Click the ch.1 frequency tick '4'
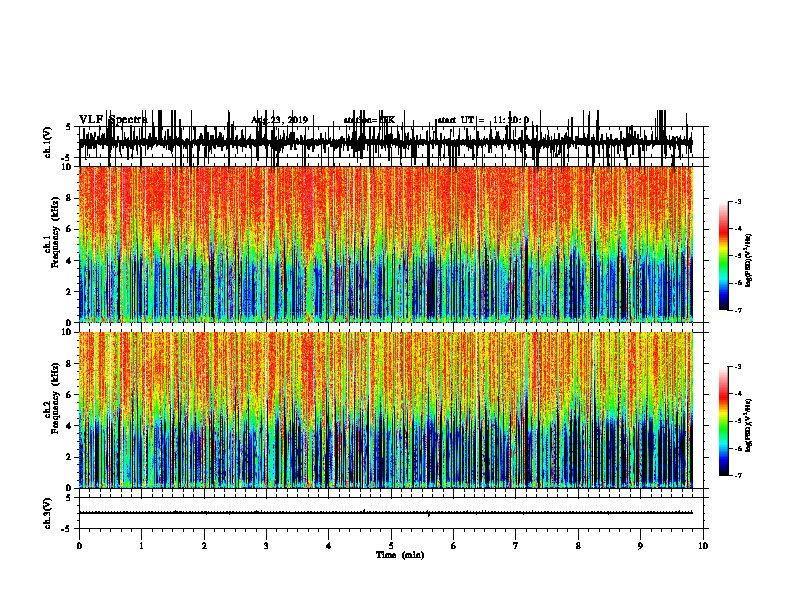 70,261
